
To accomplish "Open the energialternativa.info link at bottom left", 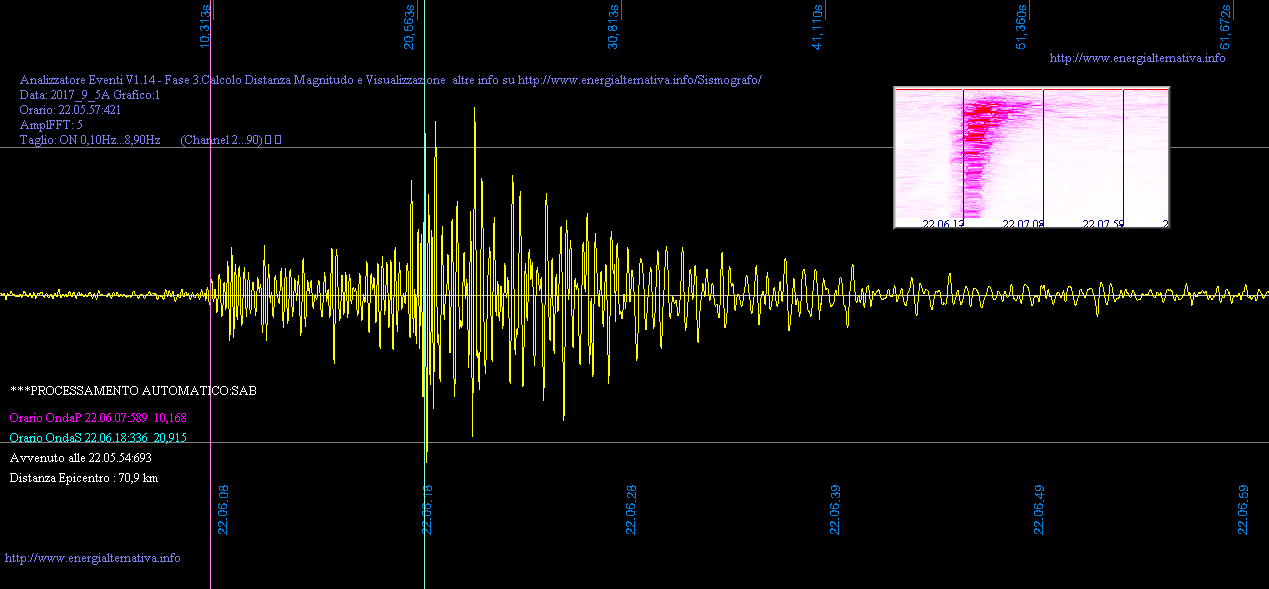I will (x=93, y=558).
